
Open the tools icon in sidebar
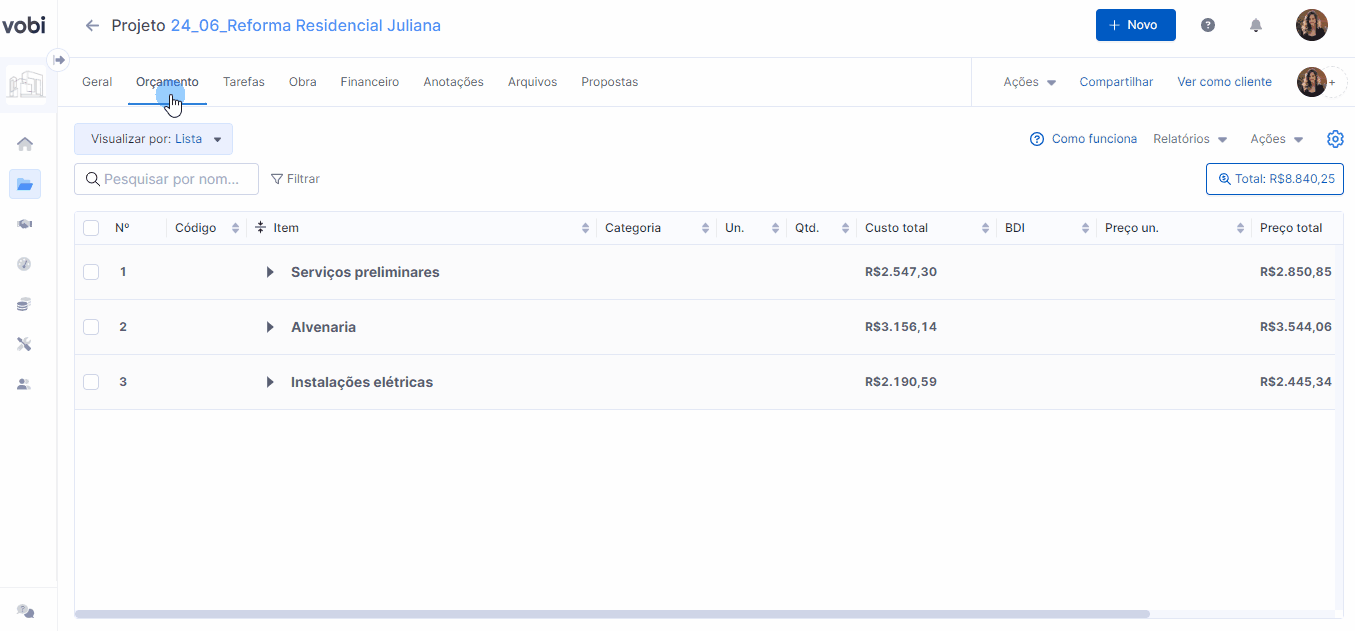coord(25,344)
